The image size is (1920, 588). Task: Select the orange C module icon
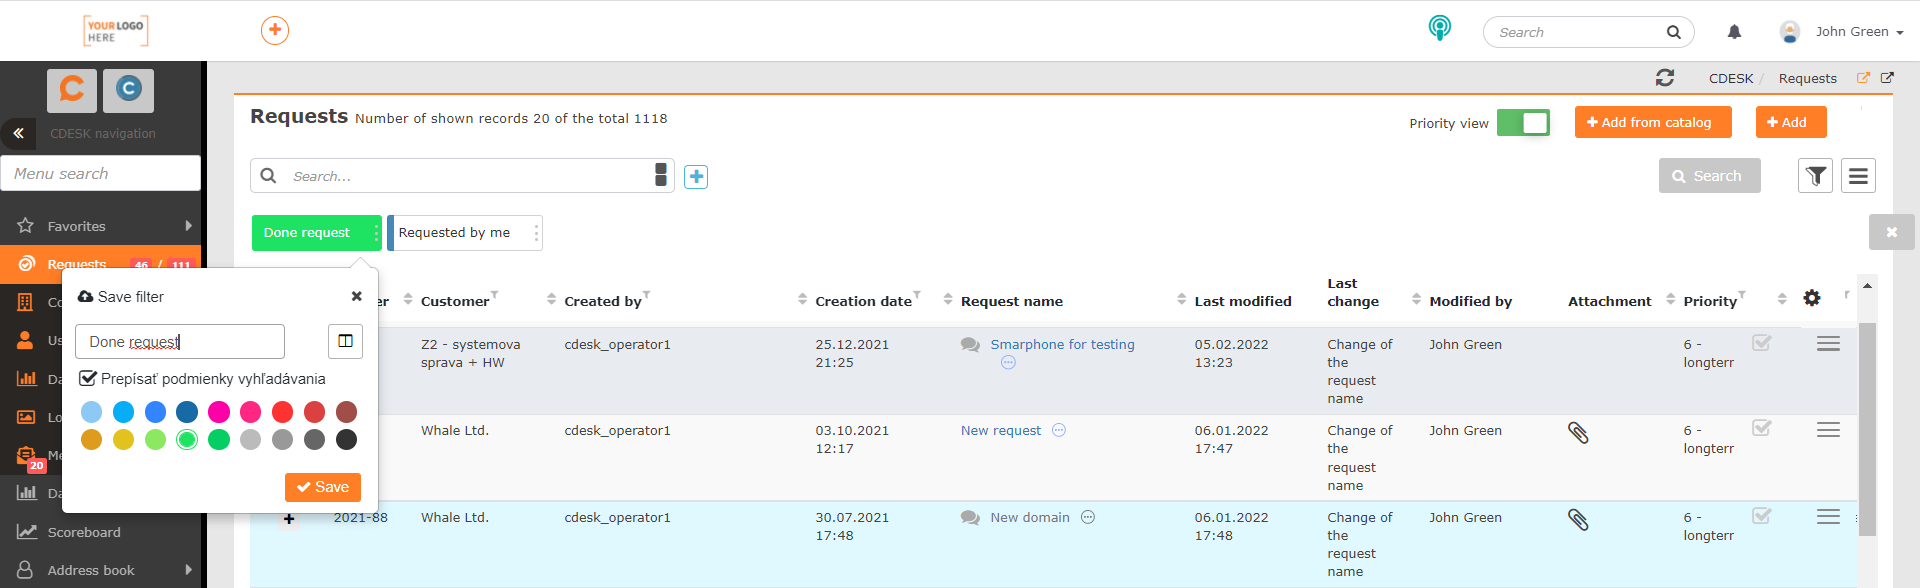click(x=72, y=90)
